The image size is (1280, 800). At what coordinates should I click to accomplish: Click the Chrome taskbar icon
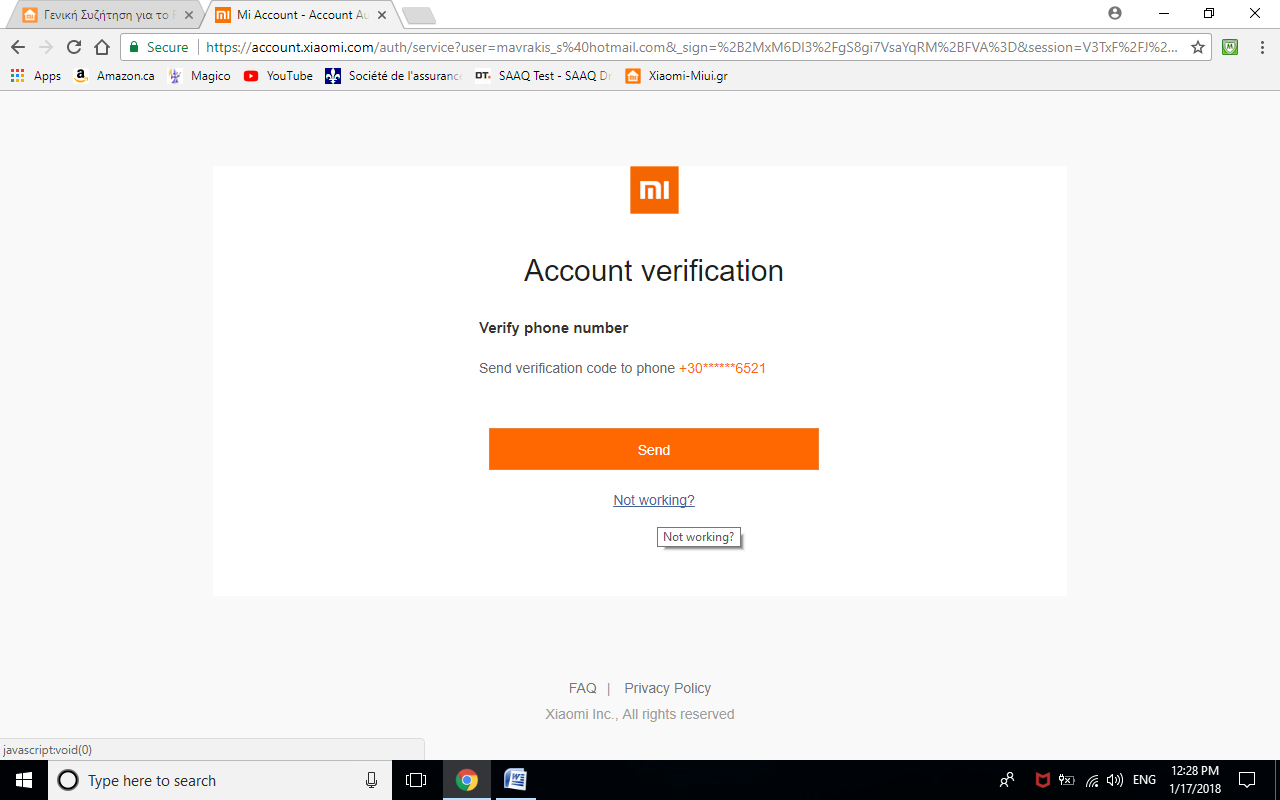(467, 780)
